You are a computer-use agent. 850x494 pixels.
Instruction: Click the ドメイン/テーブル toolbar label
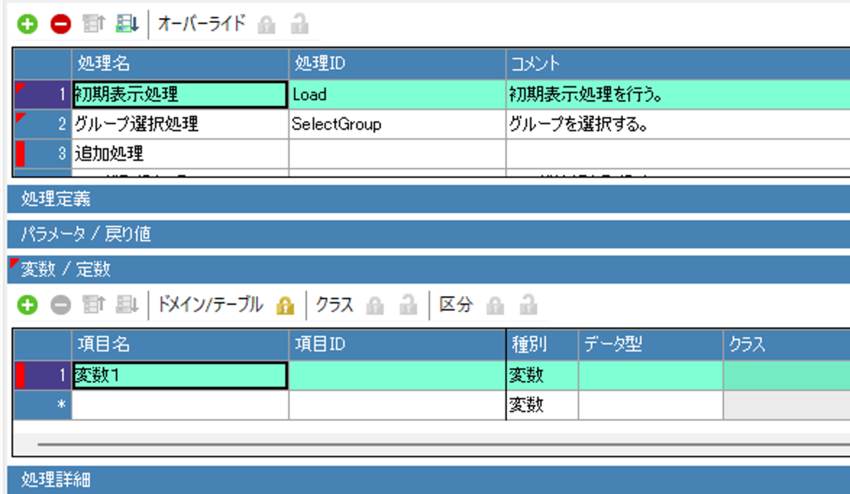point(210,305)
